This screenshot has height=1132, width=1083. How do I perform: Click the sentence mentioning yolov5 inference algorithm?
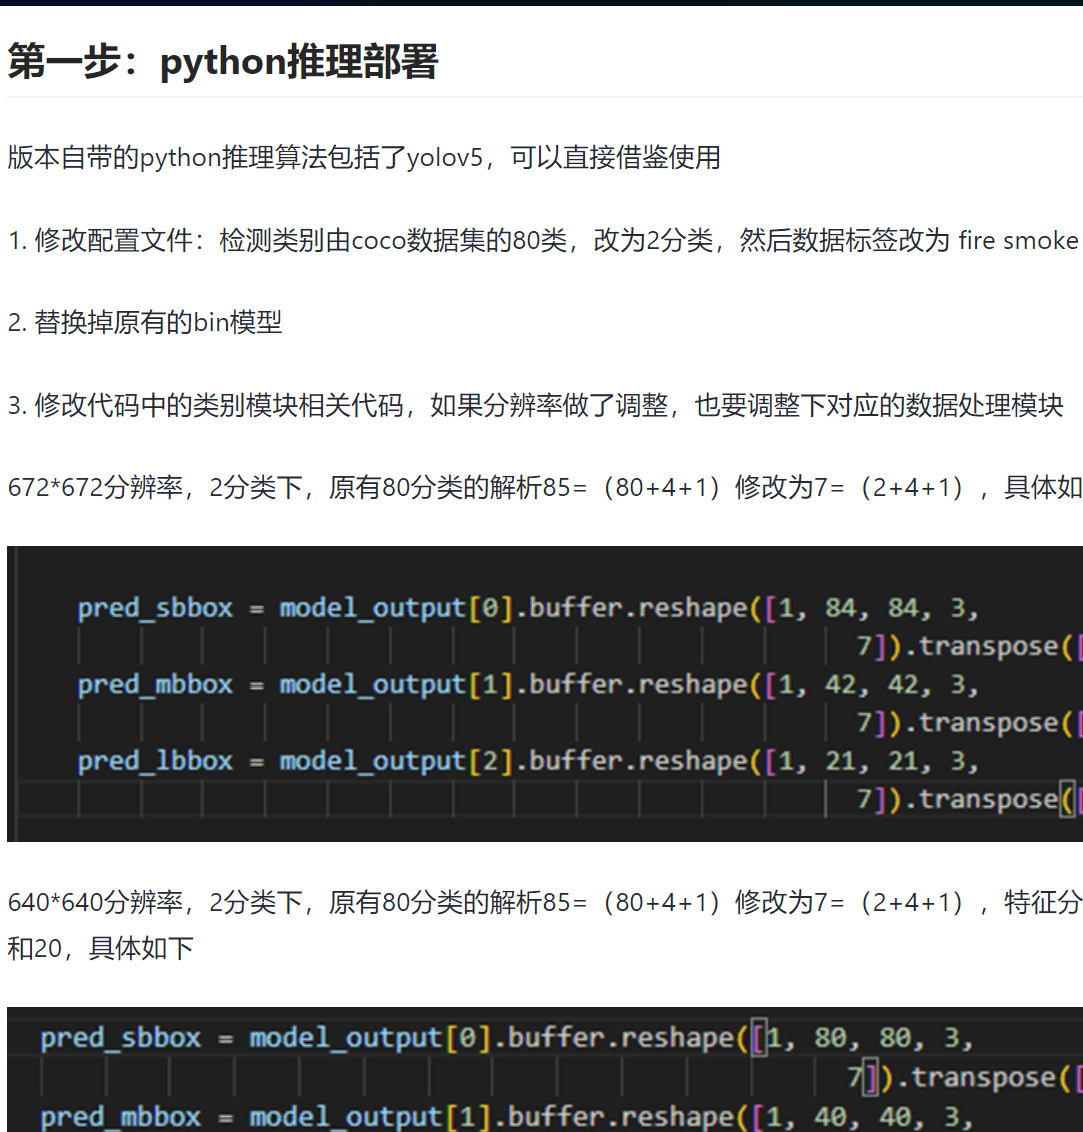(x=364, y=158)
